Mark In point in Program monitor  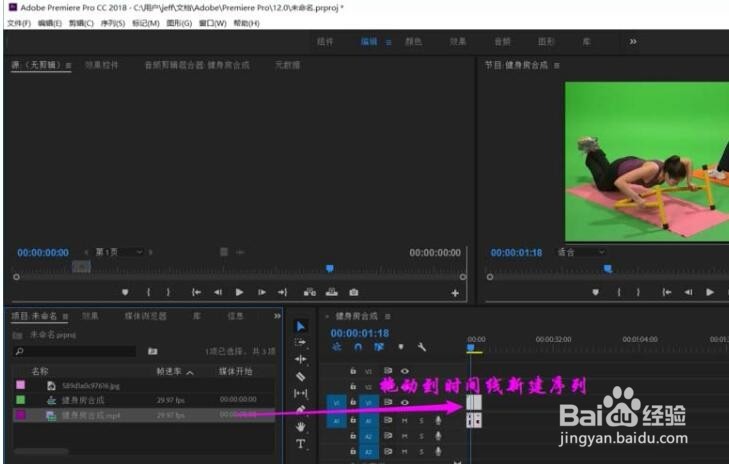(619, 292)
